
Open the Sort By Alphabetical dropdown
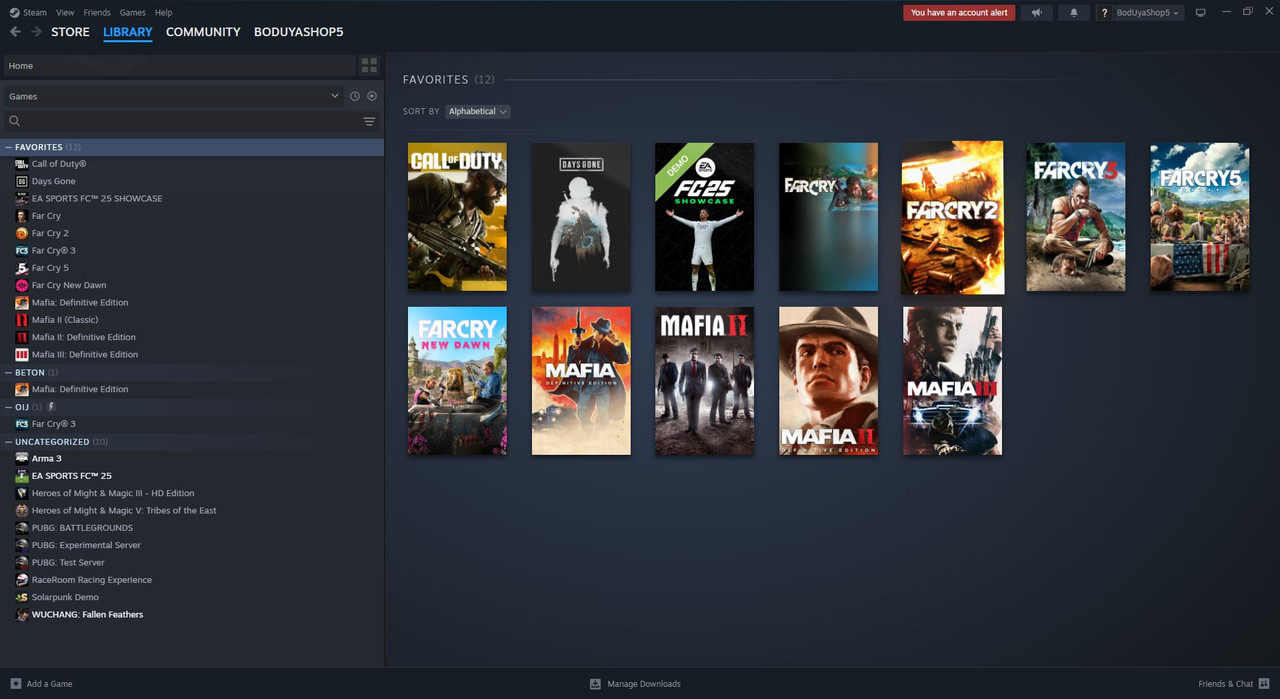477,111
